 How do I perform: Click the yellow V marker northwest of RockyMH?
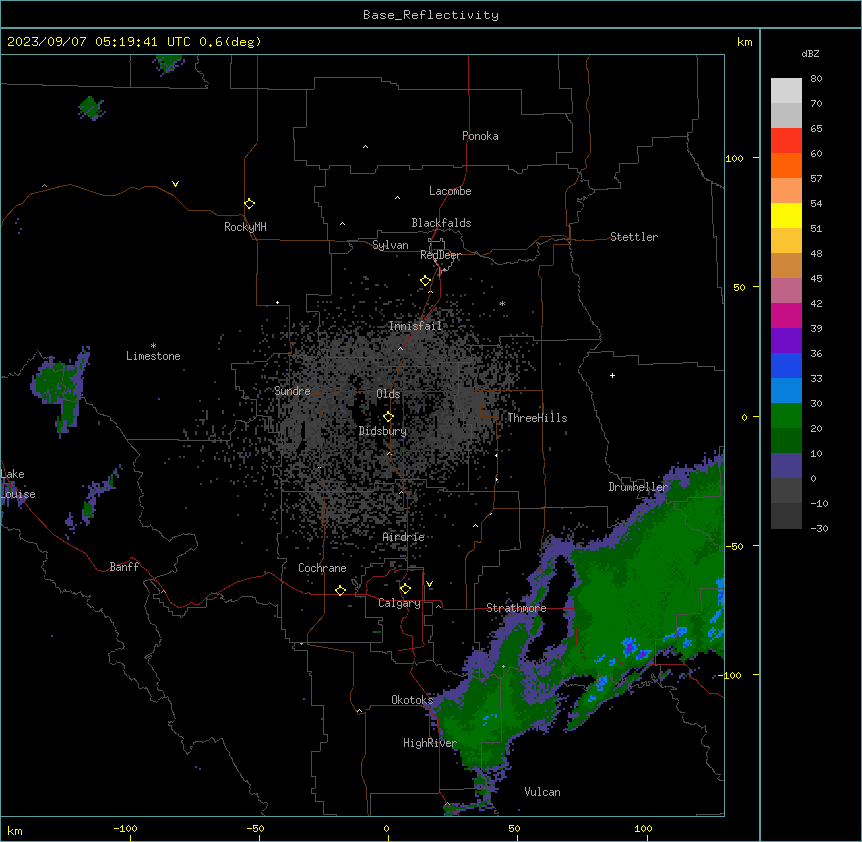click(175, 184)
